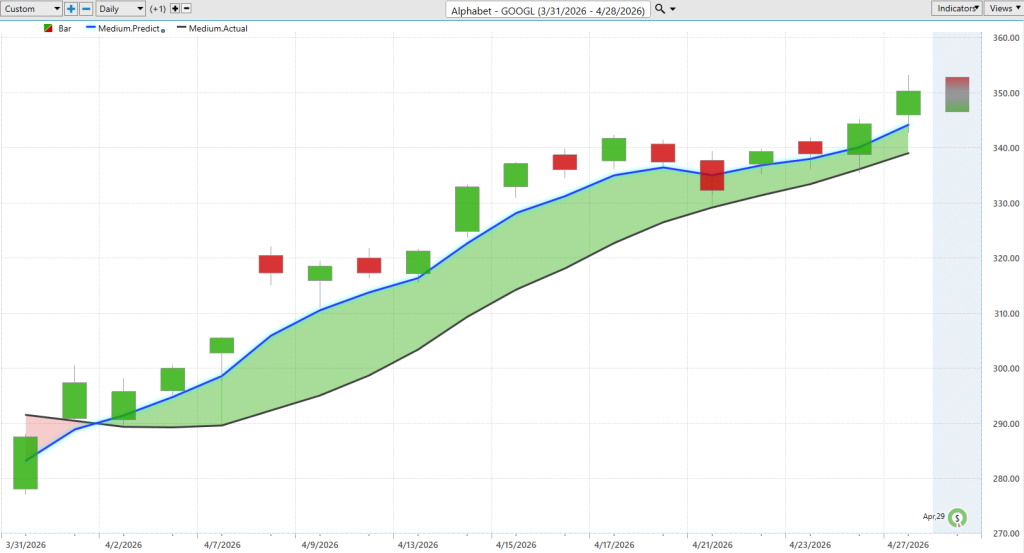The height and width of the screenshot is (553, 1024).
Task: Click the blue minus zoom-out button
Action: click(86, 9)
